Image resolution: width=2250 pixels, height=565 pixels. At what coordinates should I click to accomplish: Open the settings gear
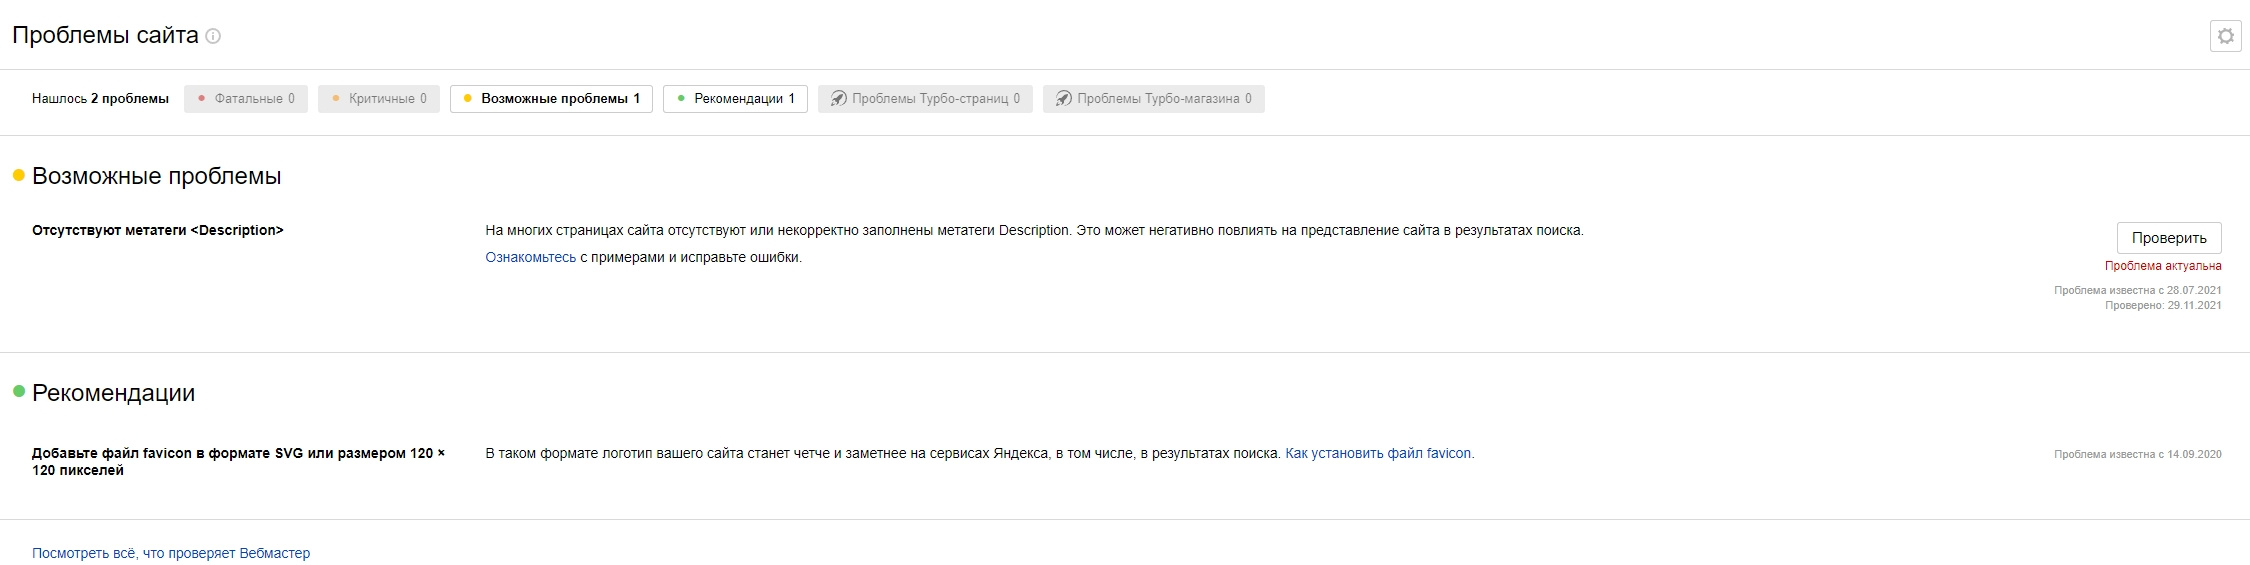[x=2225, y=36]
